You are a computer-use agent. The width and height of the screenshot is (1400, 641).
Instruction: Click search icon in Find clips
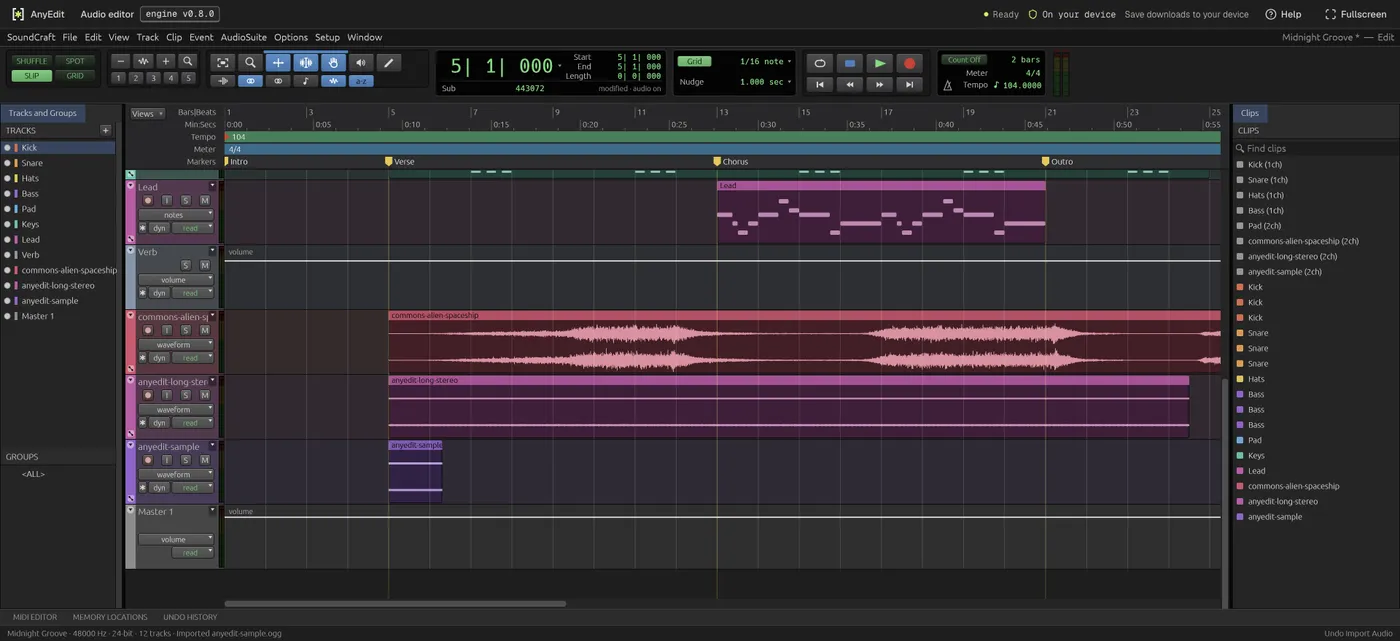[1241, 148]
